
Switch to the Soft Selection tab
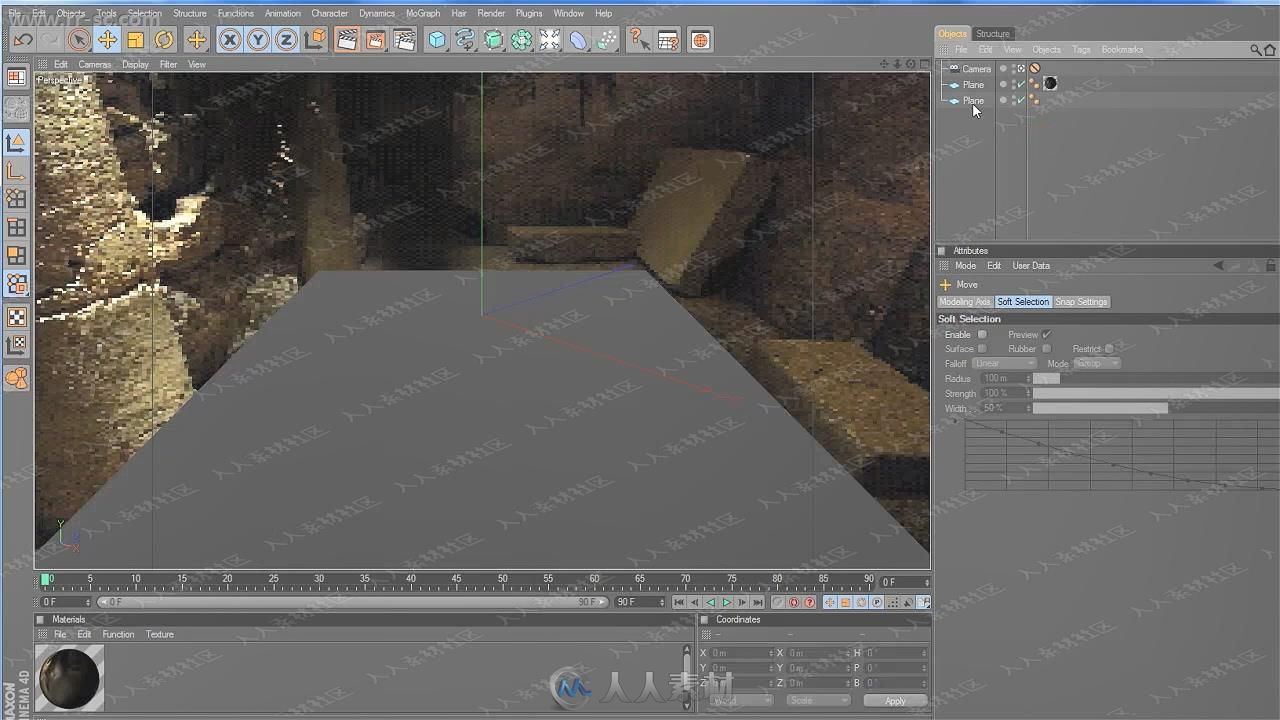click(x=1023, y=302)
